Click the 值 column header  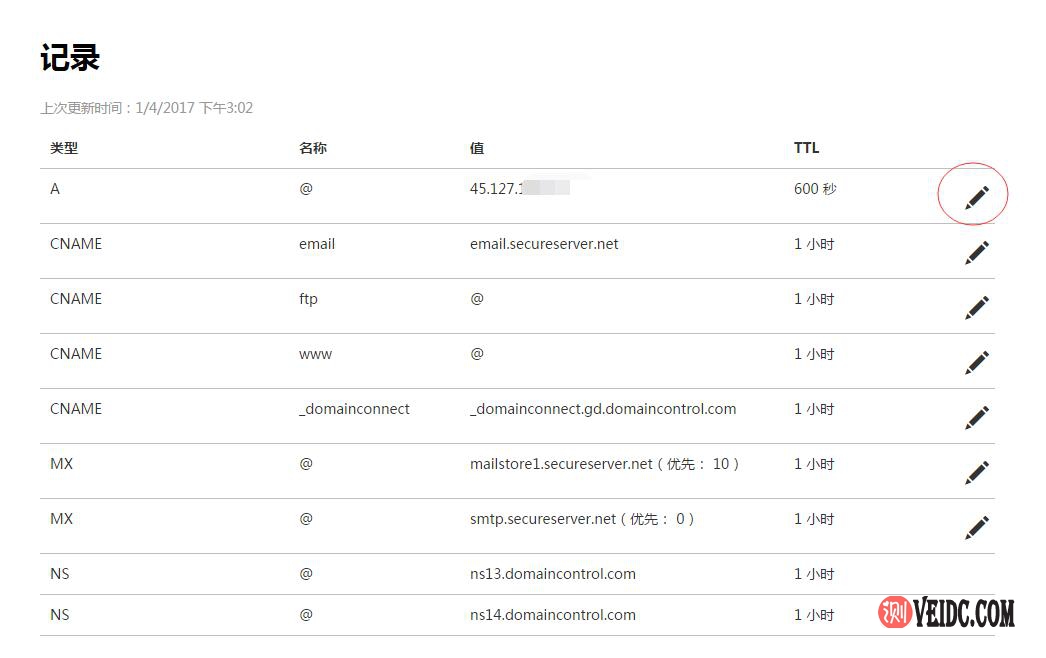pos(477,148)
